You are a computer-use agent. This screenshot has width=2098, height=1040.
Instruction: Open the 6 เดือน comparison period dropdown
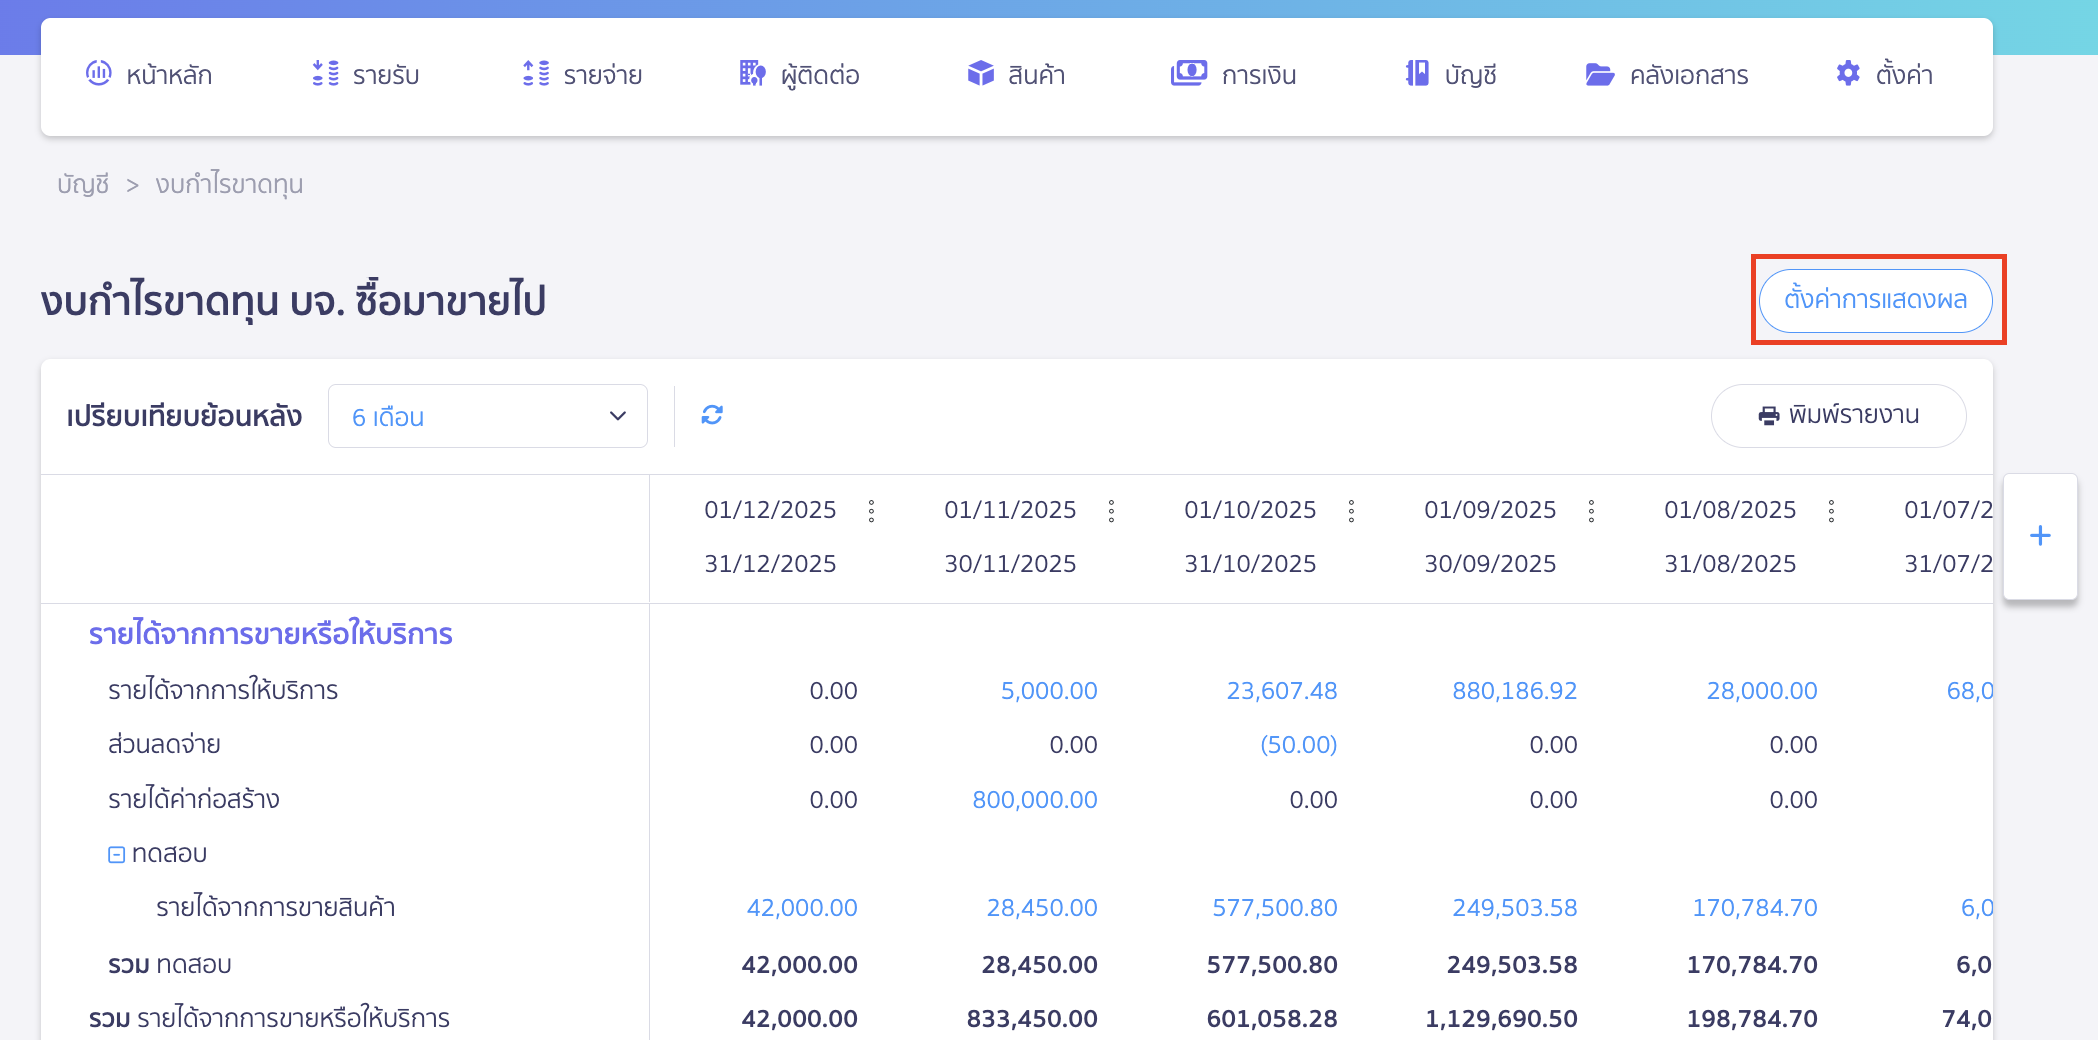[487, 416]
